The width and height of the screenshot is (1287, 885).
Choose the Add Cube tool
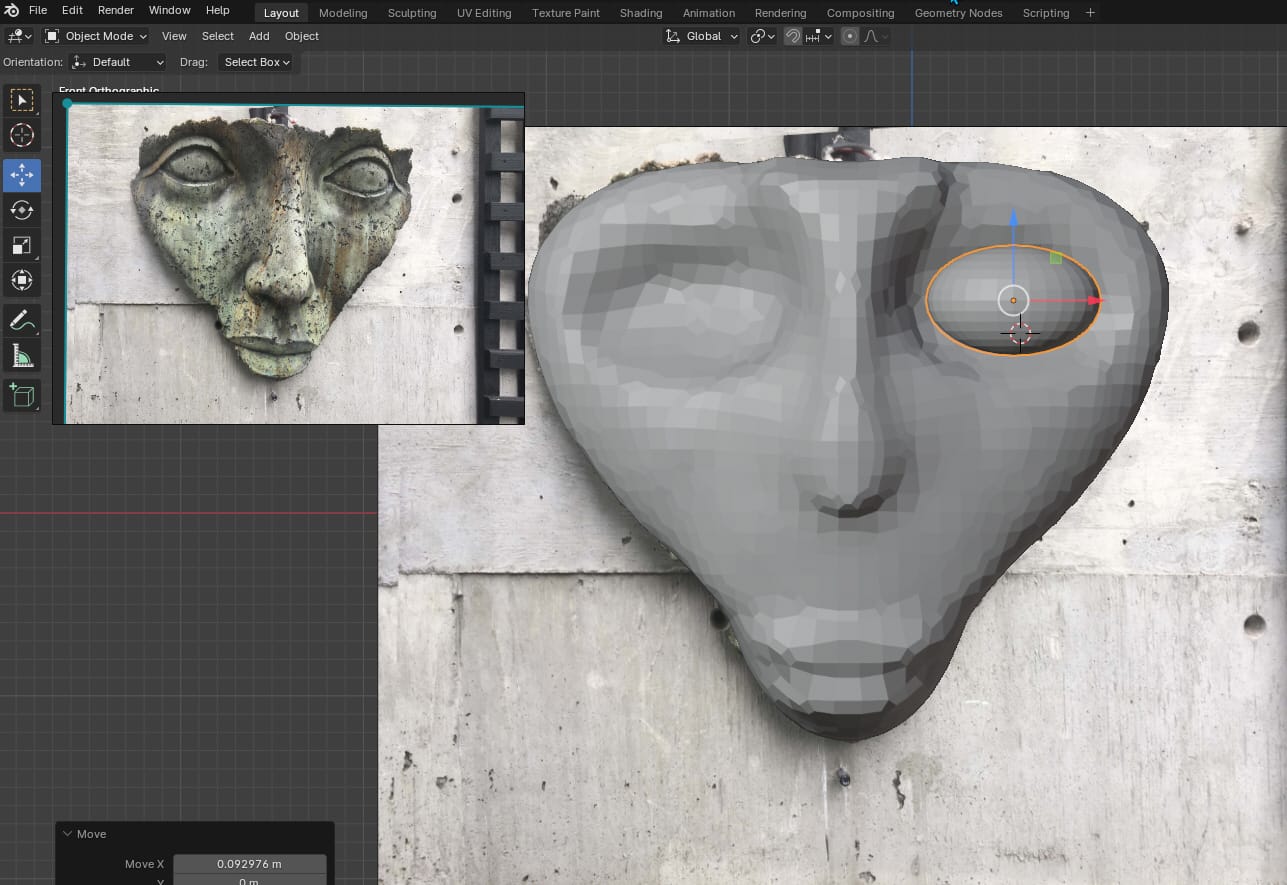21,395
